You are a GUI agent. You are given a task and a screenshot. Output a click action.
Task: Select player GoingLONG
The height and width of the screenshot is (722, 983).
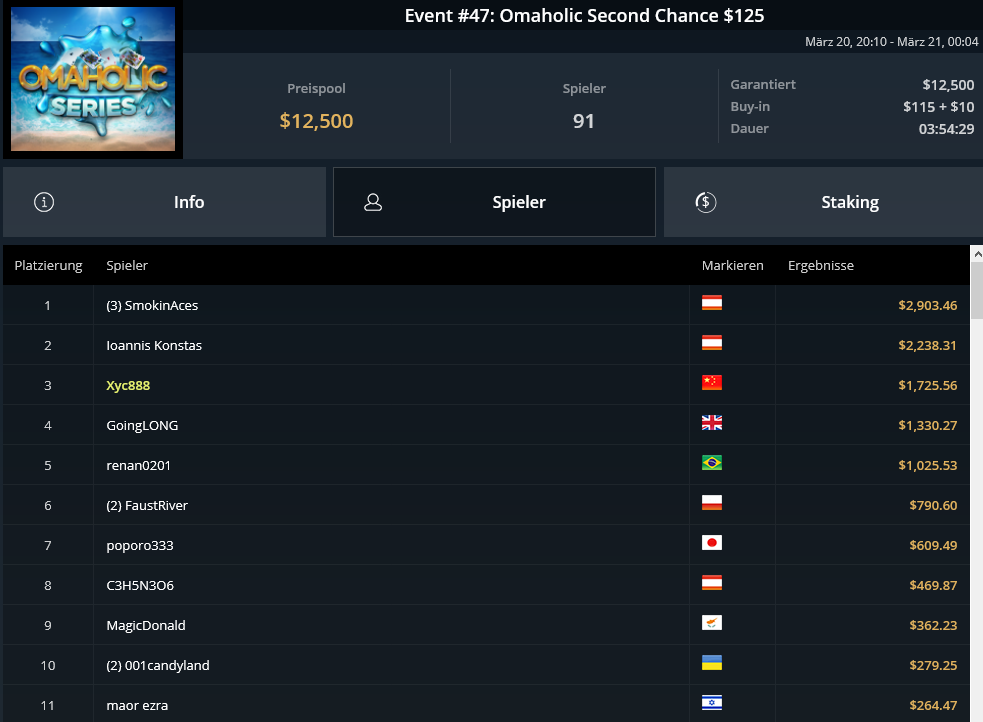[x=142, y=426]
